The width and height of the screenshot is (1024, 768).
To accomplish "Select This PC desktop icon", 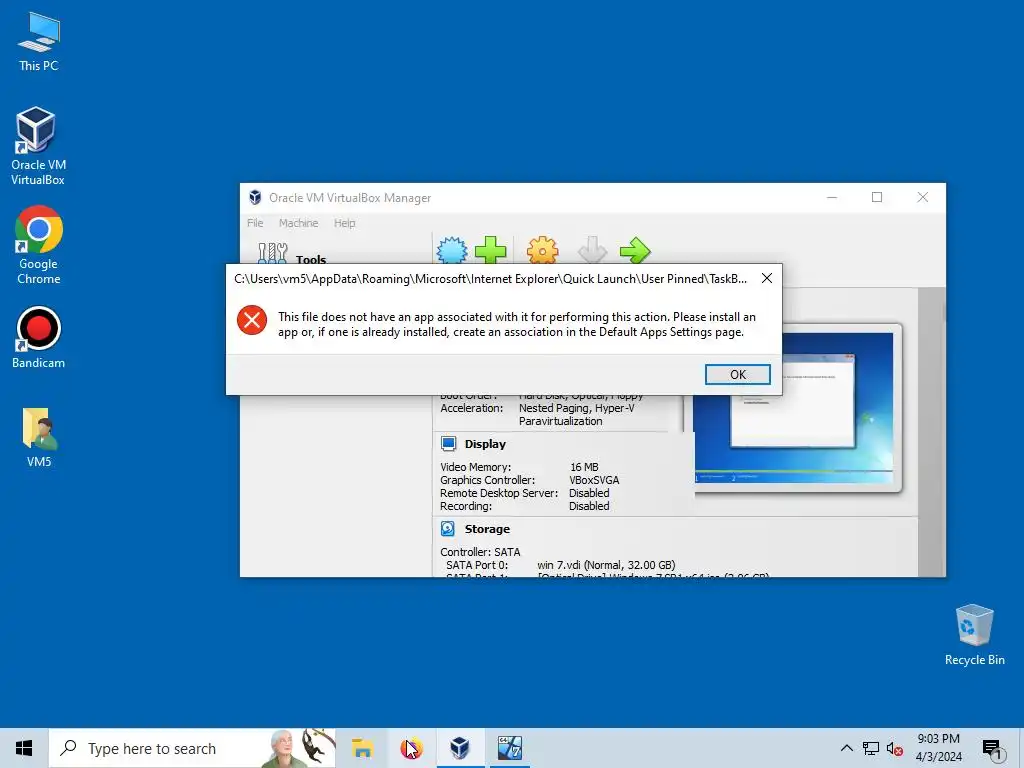I will (x=39, y=42).
